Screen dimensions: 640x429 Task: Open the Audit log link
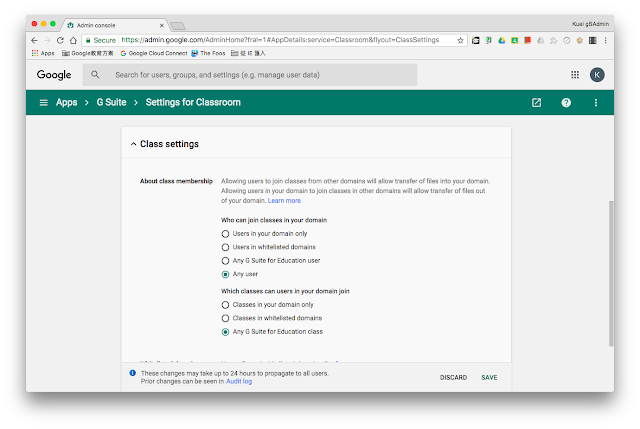(x=239, y=381)
